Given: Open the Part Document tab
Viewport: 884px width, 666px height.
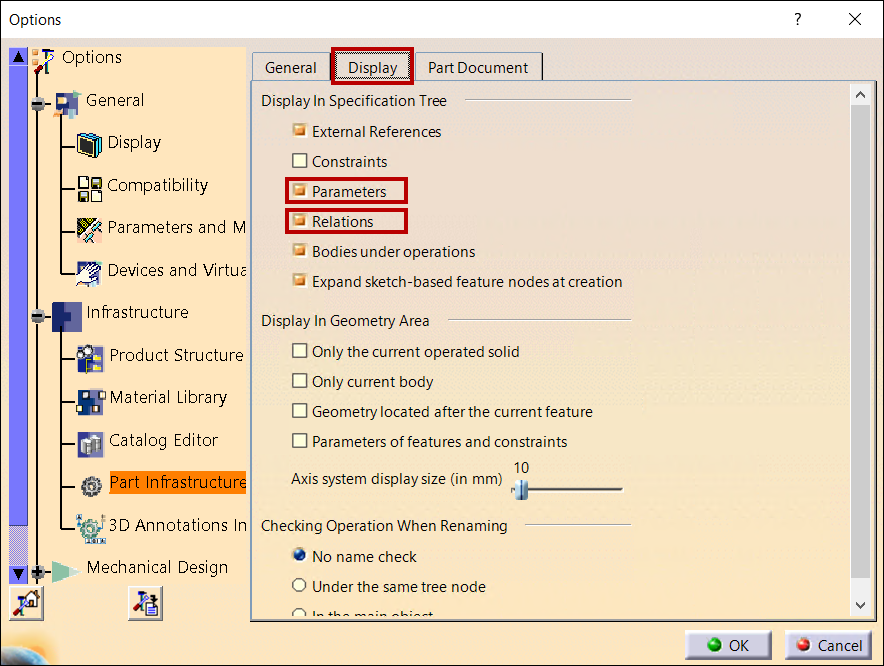Looking at the screenshot, I should (x=478, y=68).
